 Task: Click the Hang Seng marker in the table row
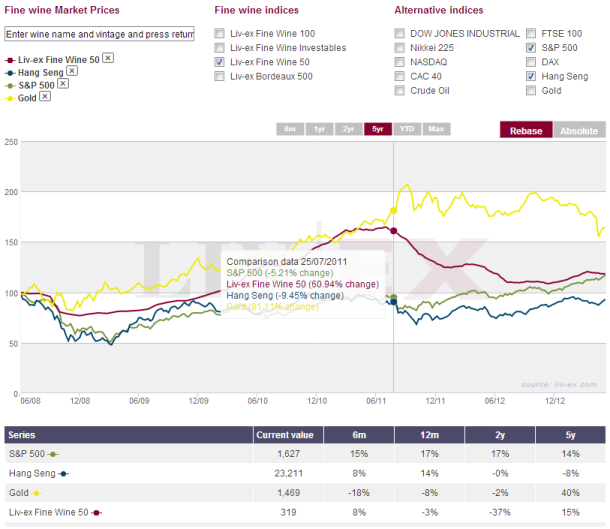click(x=63, y=474)
